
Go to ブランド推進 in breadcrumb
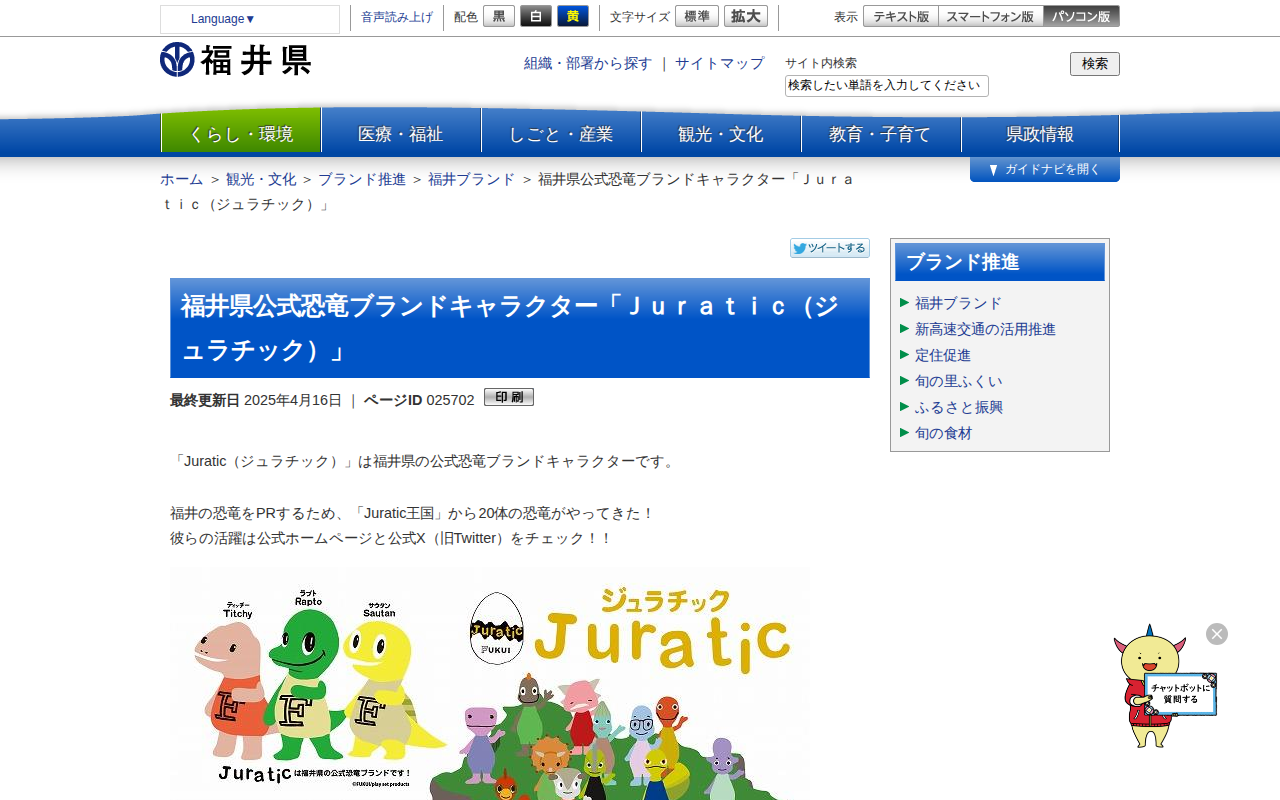coord(362,179)
